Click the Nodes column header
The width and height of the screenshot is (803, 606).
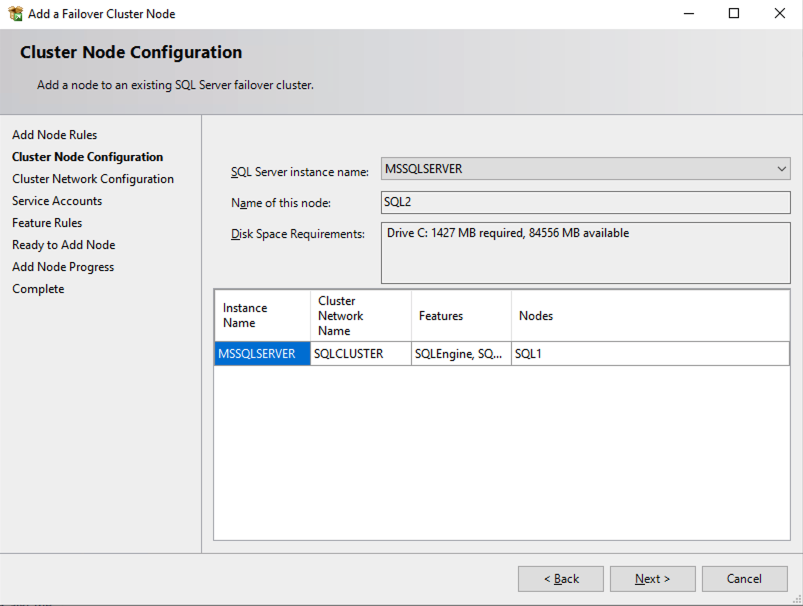(x=649, y=316)
